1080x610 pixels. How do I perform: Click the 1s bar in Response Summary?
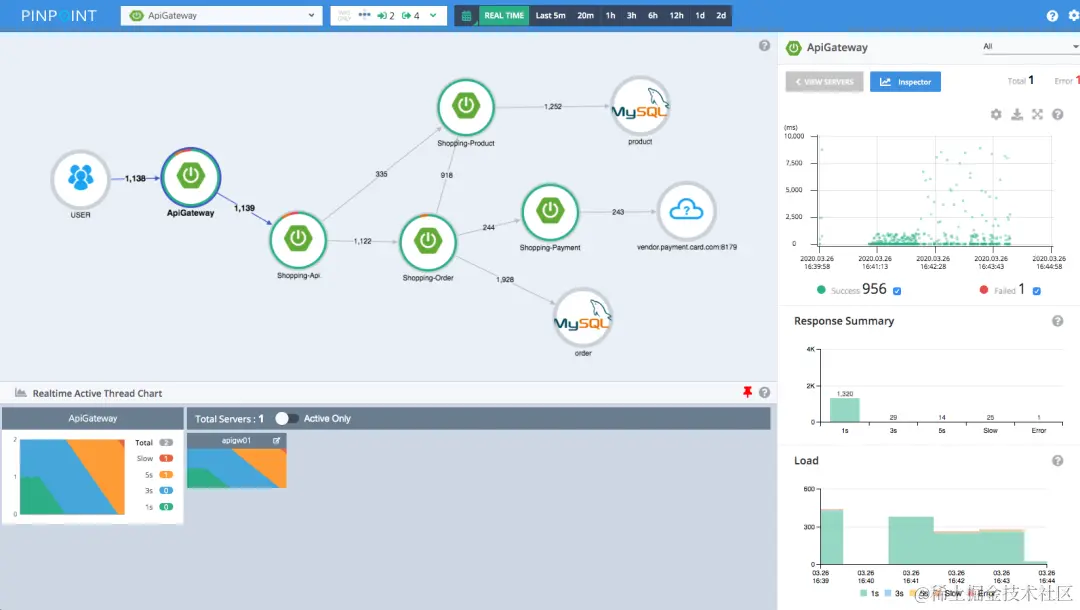point(844,410)
